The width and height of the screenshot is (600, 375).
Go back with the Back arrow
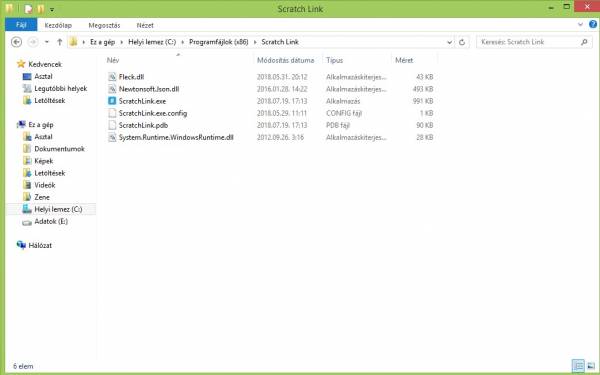(16, 42)
